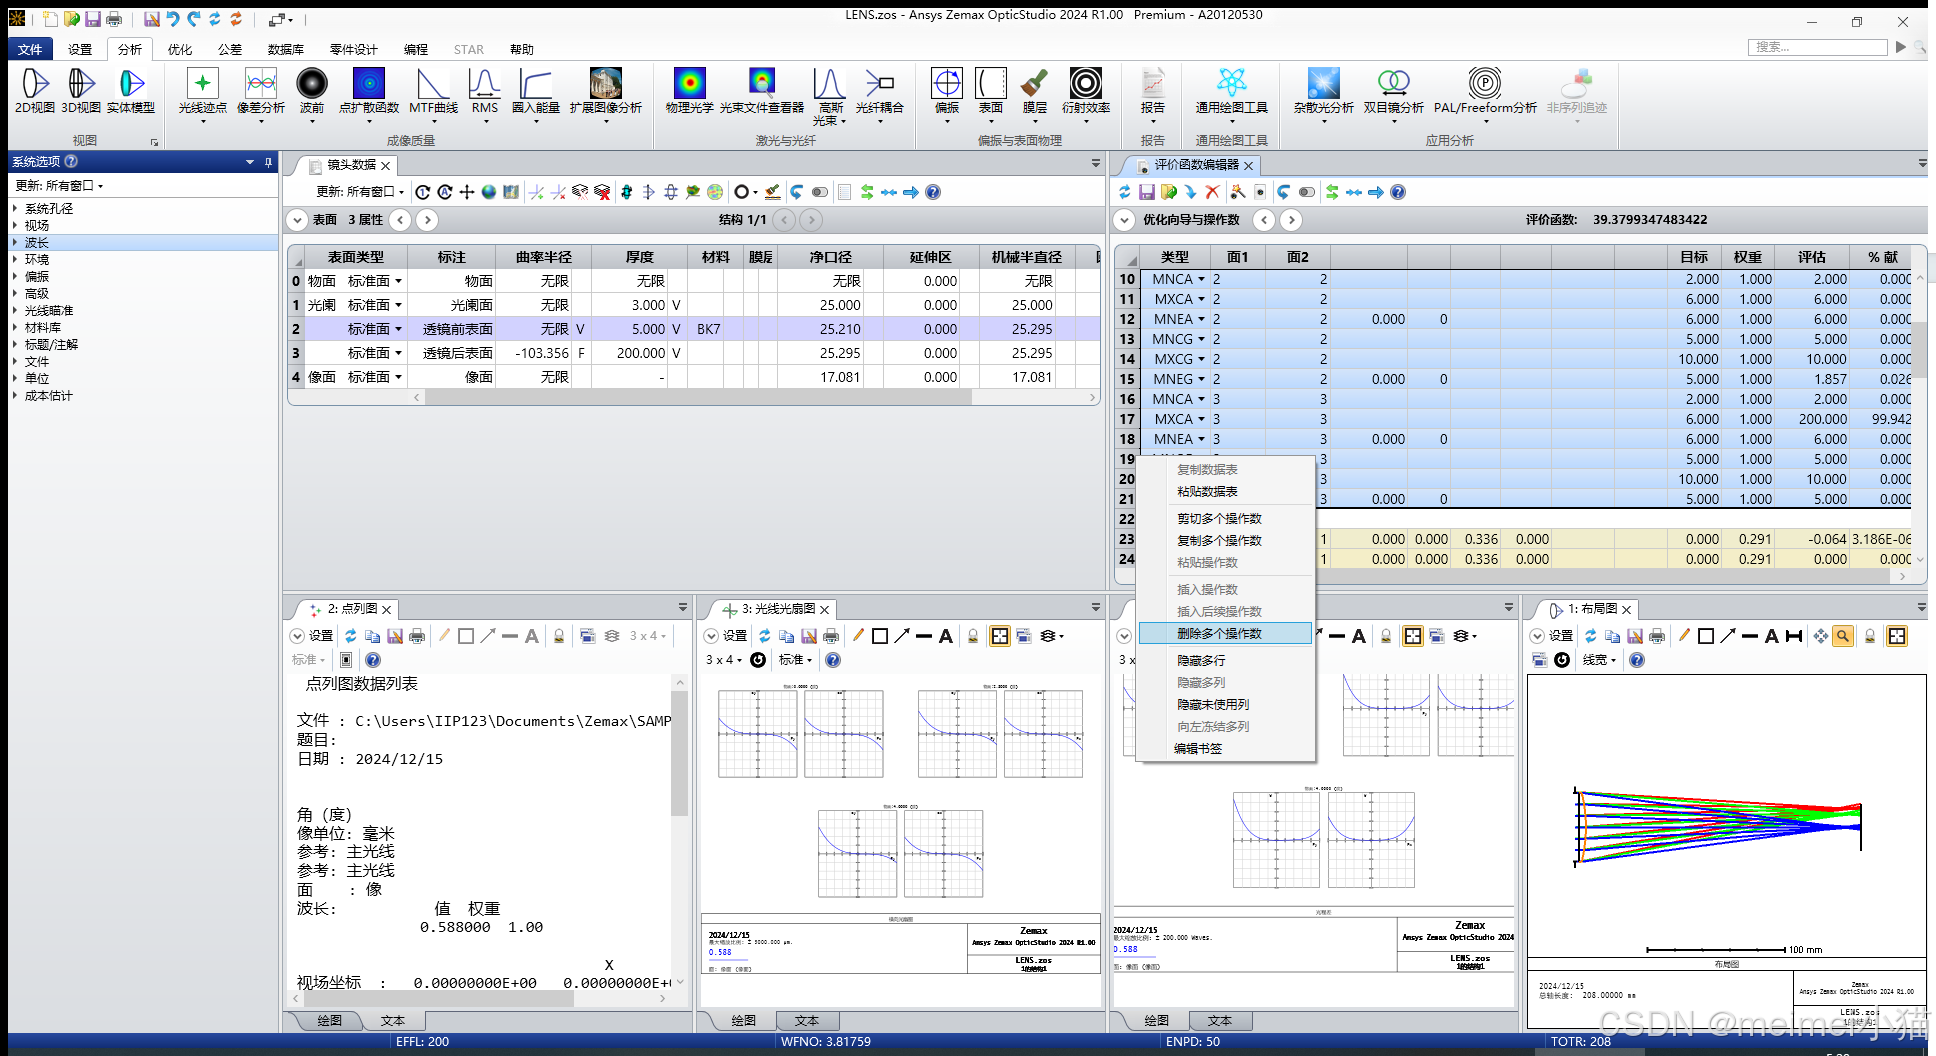Open the 光束文件查看器 beam file viewer

(762, 91)
